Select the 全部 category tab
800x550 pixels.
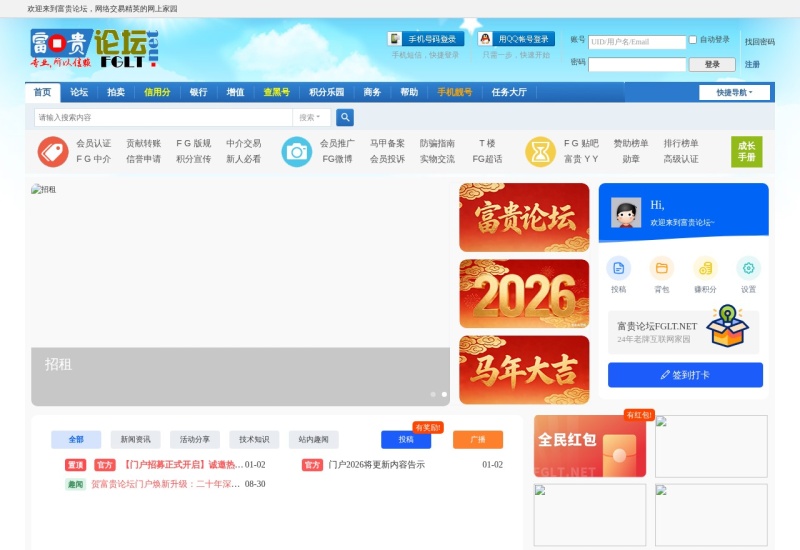click(x=76, y=439)
